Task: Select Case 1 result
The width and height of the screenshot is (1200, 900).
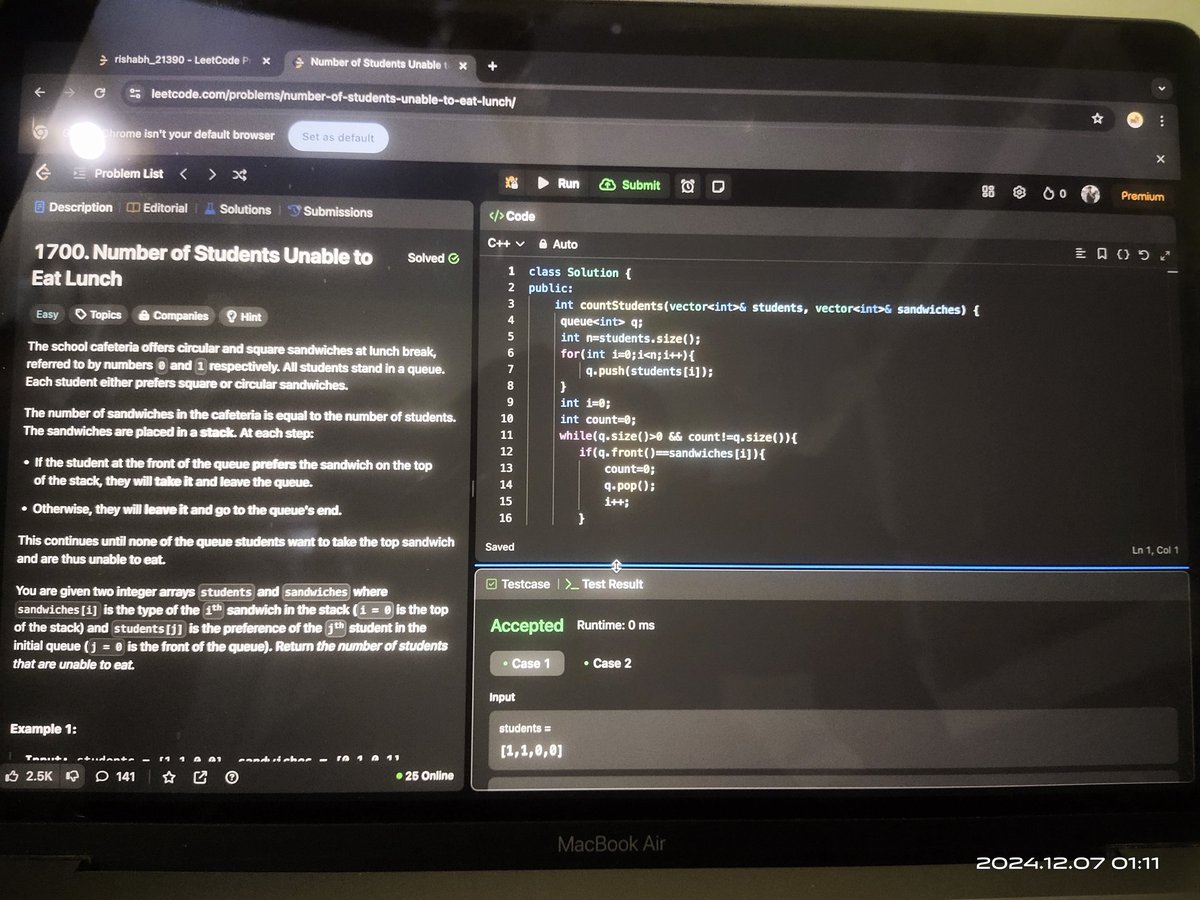Action: tap(527, 663)
